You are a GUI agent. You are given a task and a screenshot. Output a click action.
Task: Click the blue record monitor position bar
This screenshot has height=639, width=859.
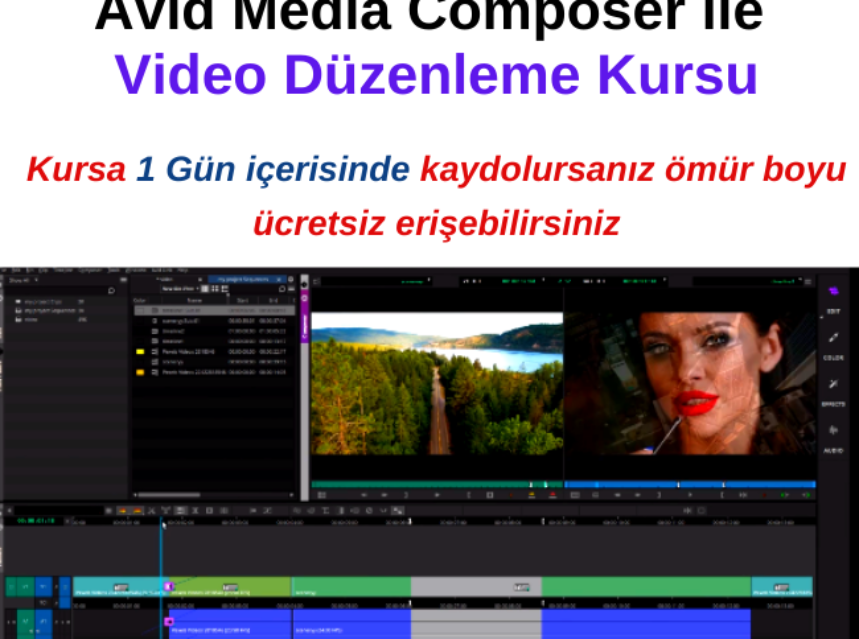[x=690, y=484]
